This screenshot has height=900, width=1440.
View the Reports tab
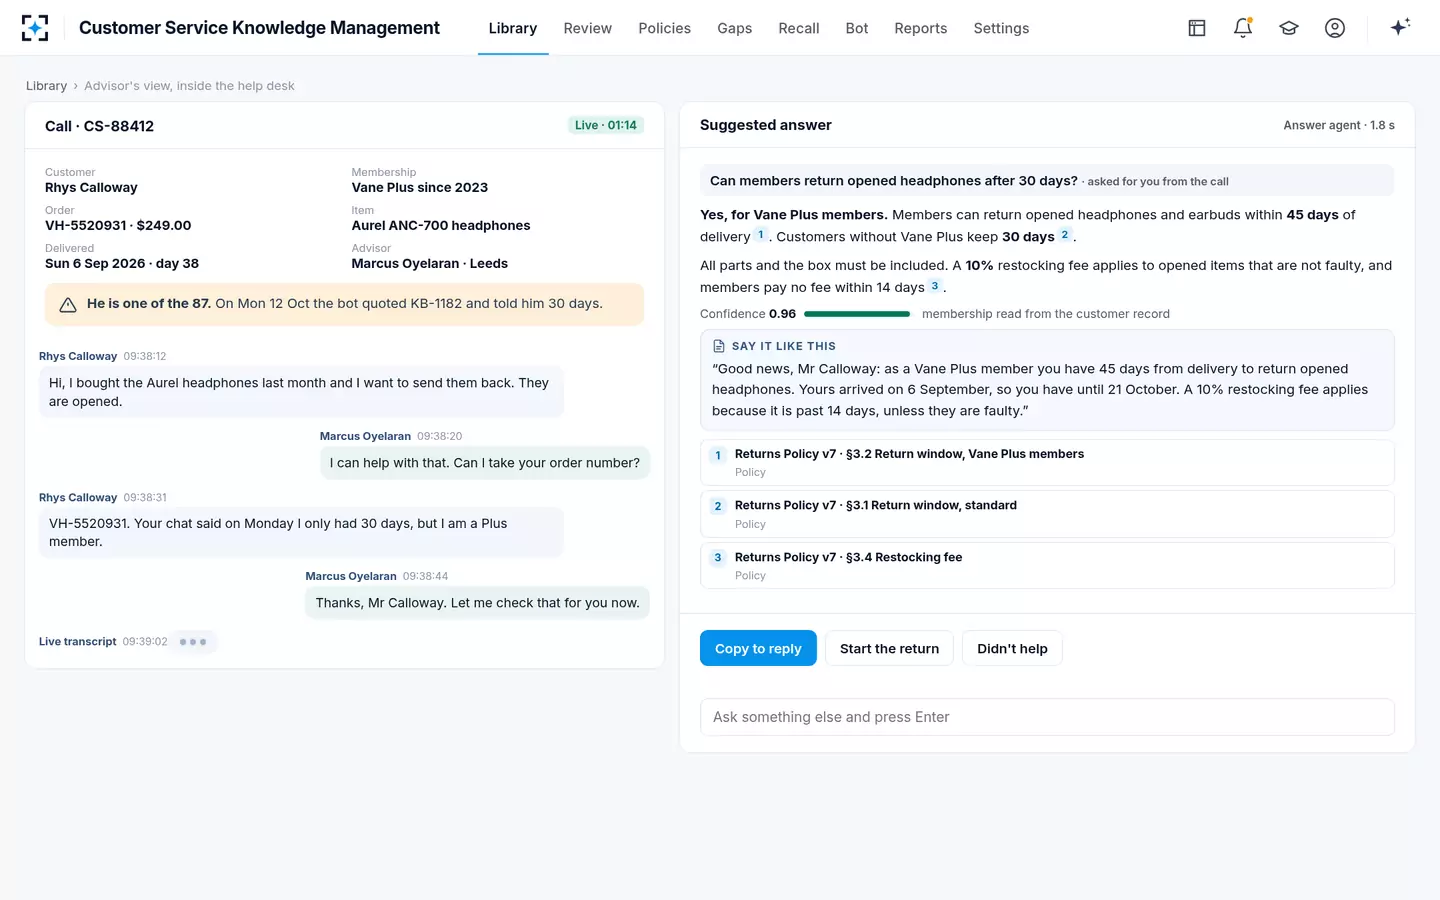[921, 28]
